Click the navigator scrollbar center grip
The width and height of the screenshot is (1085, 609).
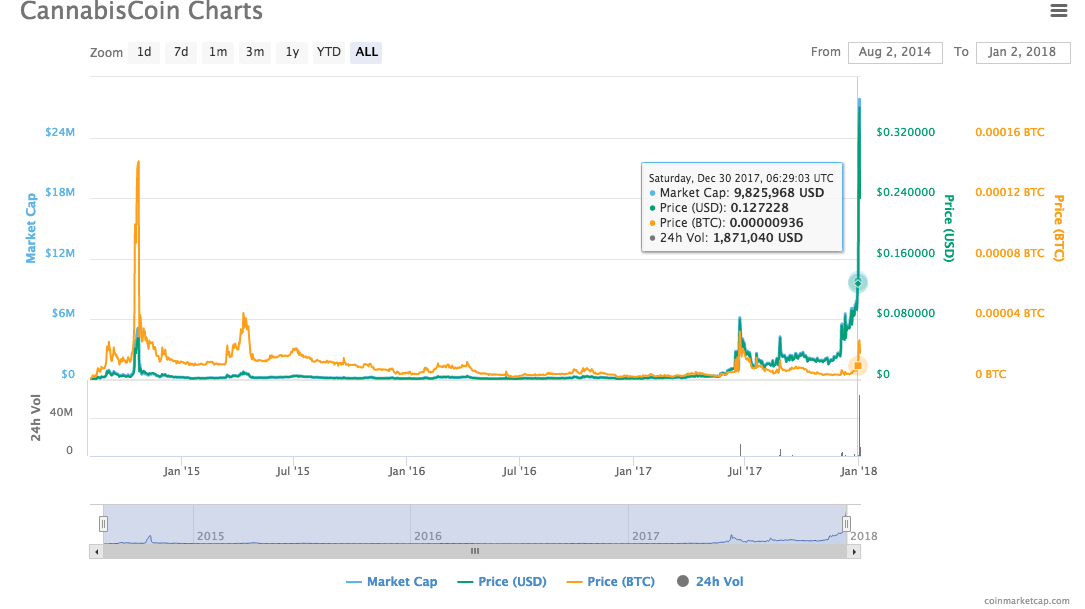tap(475, 552)
